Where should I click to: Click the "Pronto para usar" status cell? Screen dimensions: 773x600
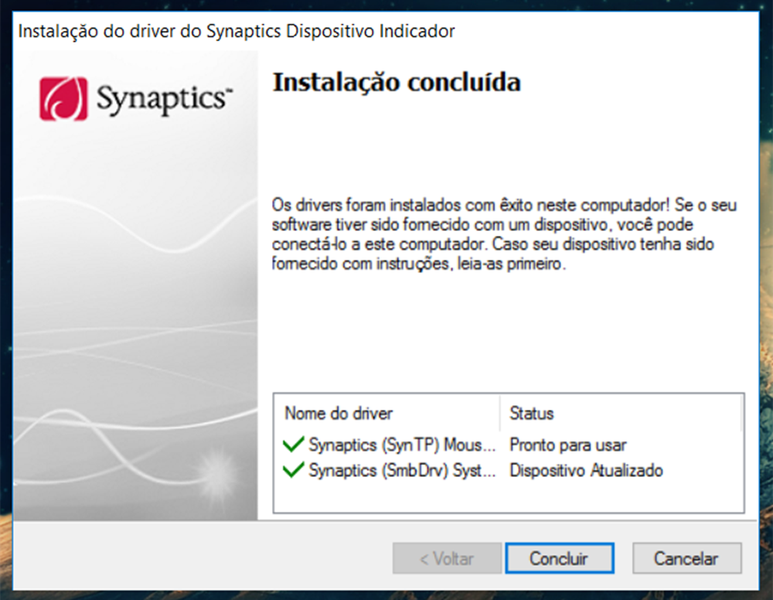click(x=568, y=444)
